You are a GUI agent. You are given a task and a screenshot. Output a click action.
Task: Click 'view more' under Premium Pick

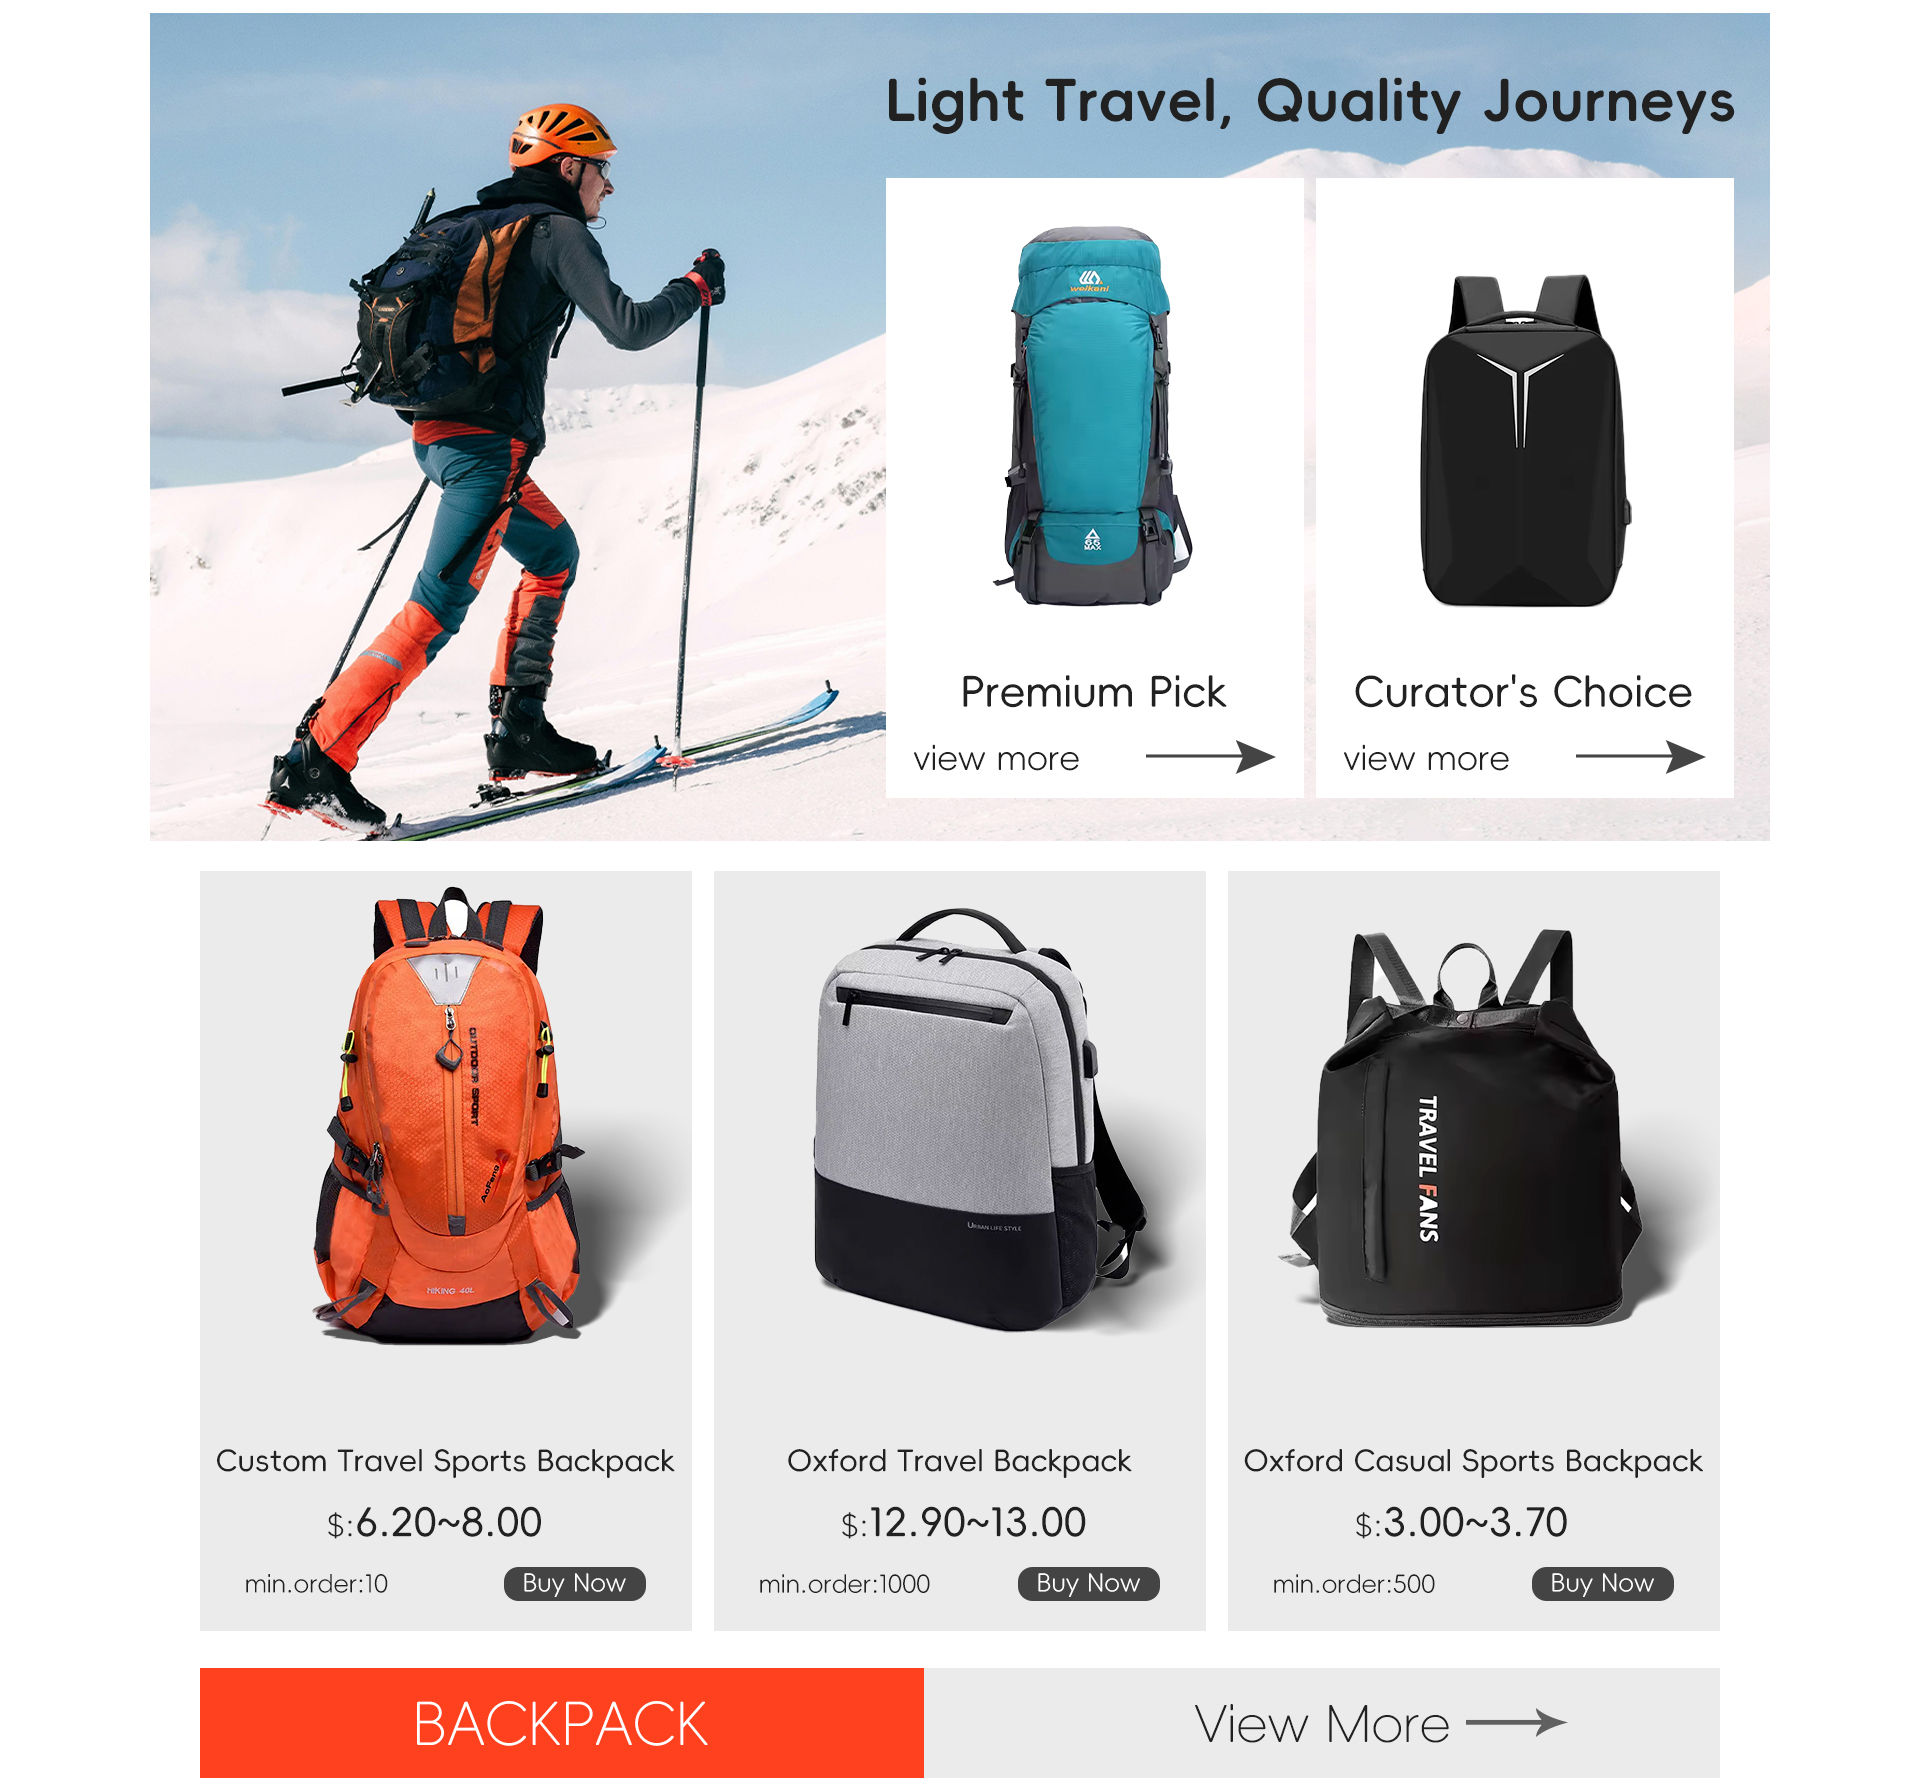point(996,759)
